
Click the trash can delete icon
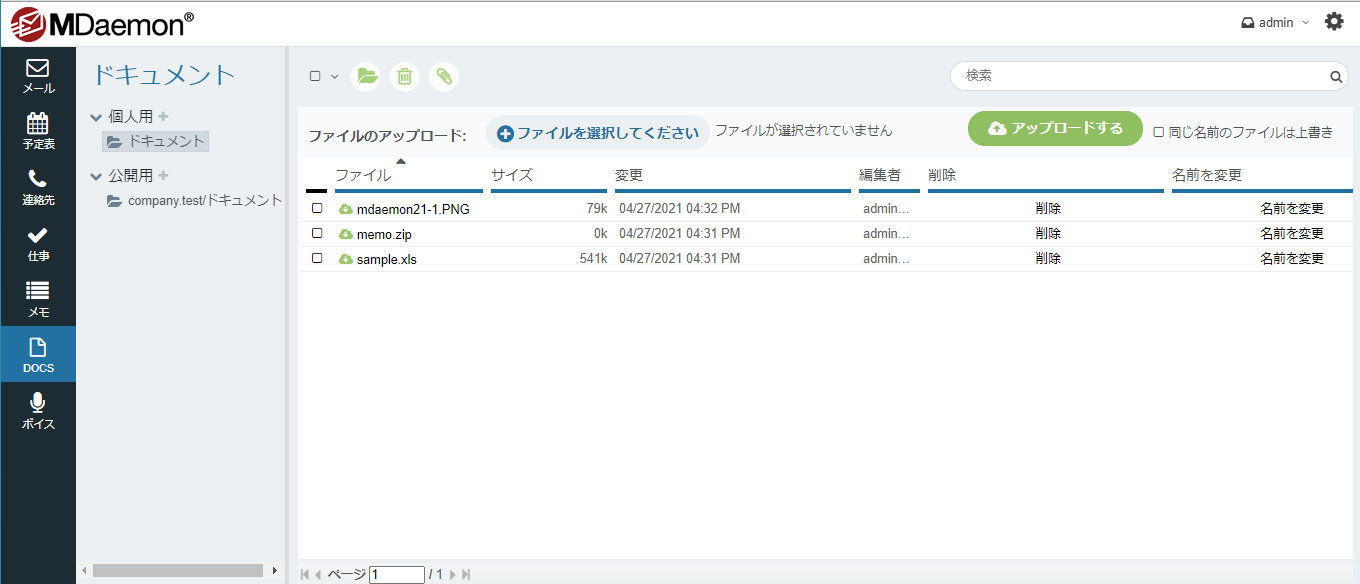coord(404,76)
